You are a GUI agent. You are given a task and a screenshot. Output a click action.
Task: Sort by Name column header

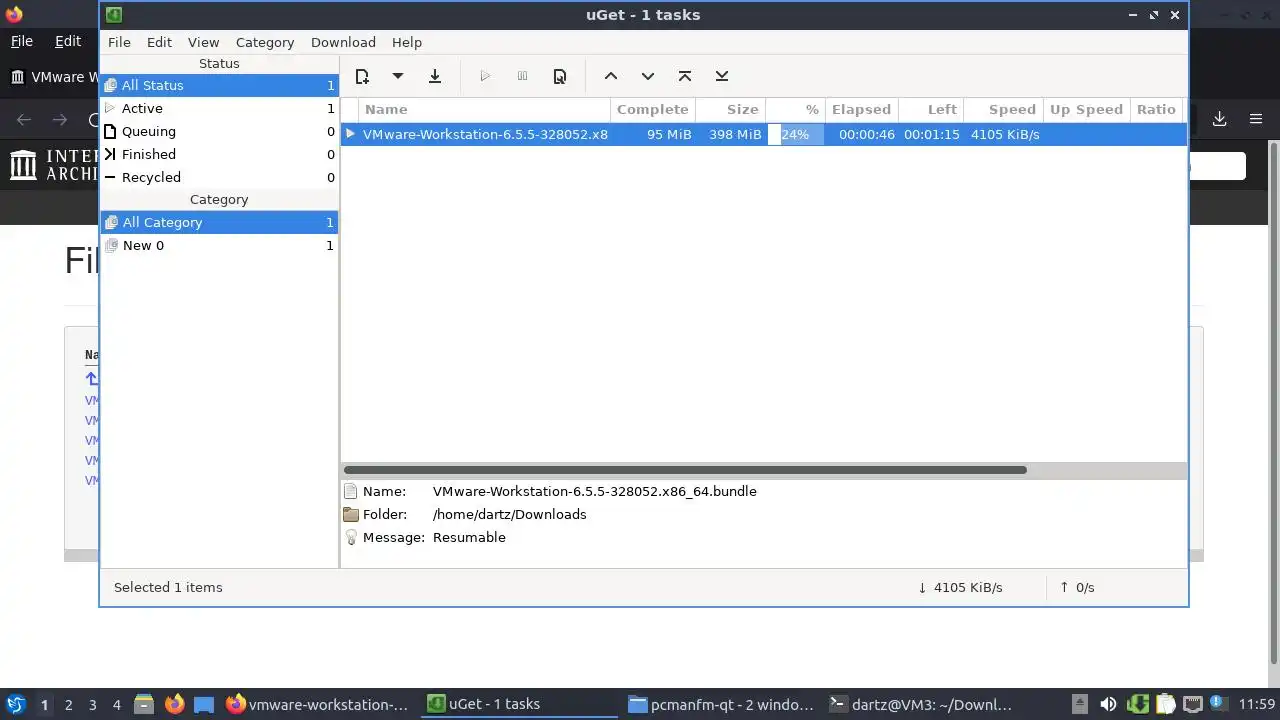point(485,109)
